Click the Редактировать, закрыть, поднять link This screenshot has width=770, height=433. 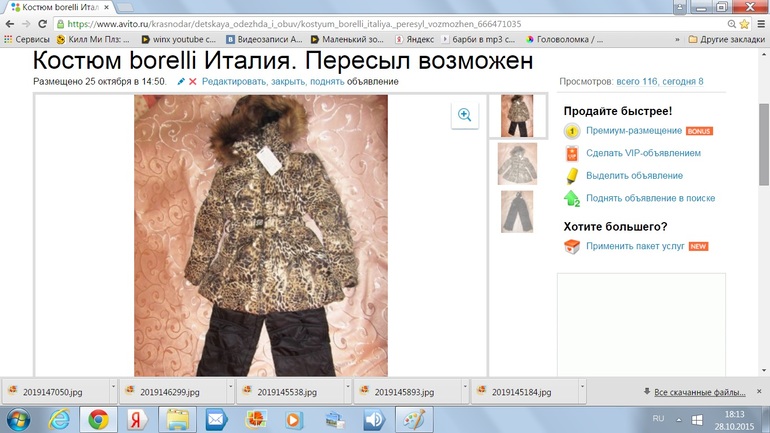pos(272,81)
